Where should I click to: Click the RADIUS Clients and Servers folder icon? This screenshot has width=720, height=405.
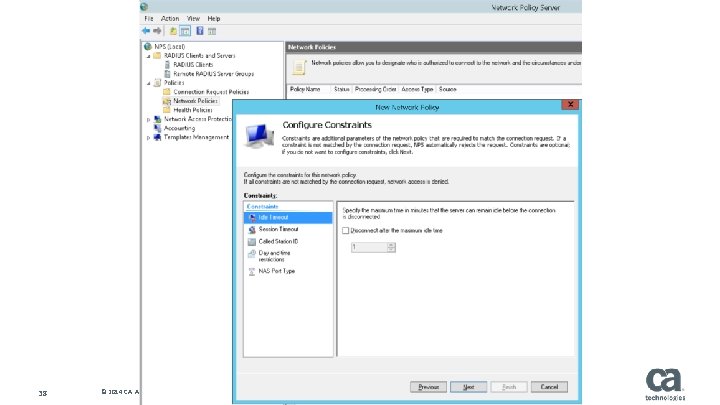158,56
